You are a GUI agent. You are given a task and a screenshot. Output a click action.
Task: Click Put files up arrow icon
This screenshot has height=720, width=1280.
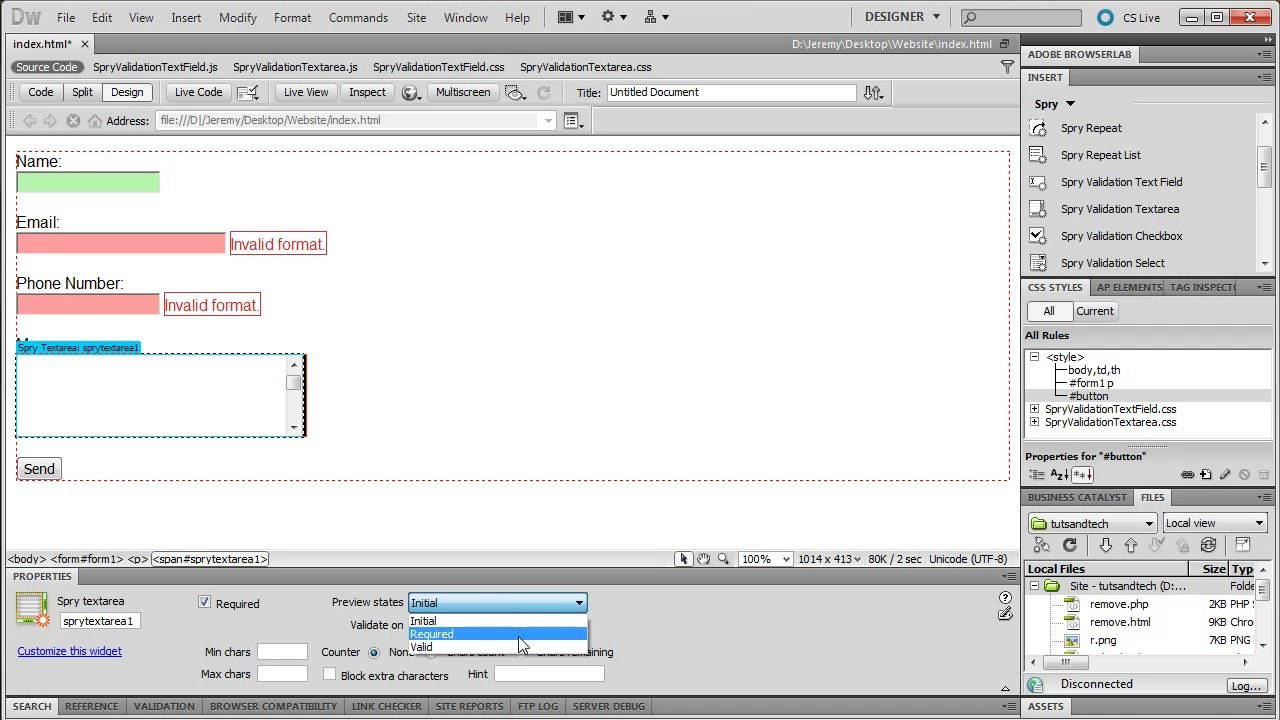[1131, 545]
